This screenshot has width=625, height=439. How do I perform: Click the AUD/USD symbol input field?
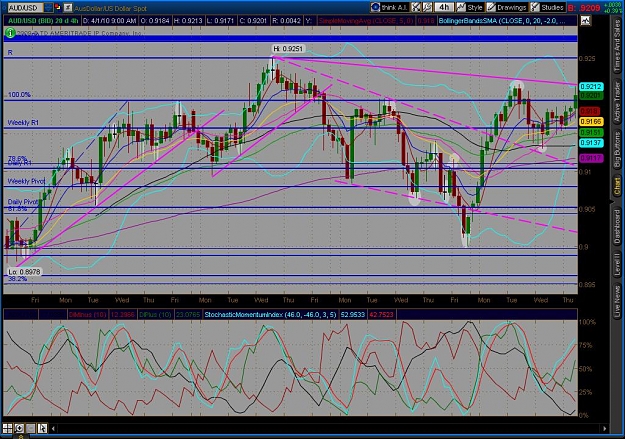tap(25, 8)
